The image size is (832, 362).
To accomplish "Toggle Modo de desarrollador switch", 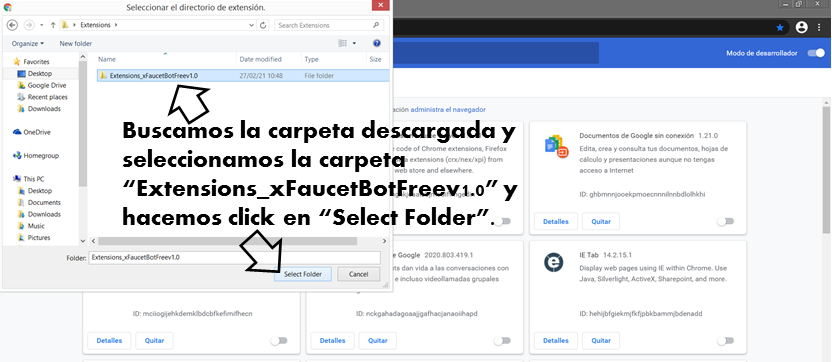I will (816, 53).
